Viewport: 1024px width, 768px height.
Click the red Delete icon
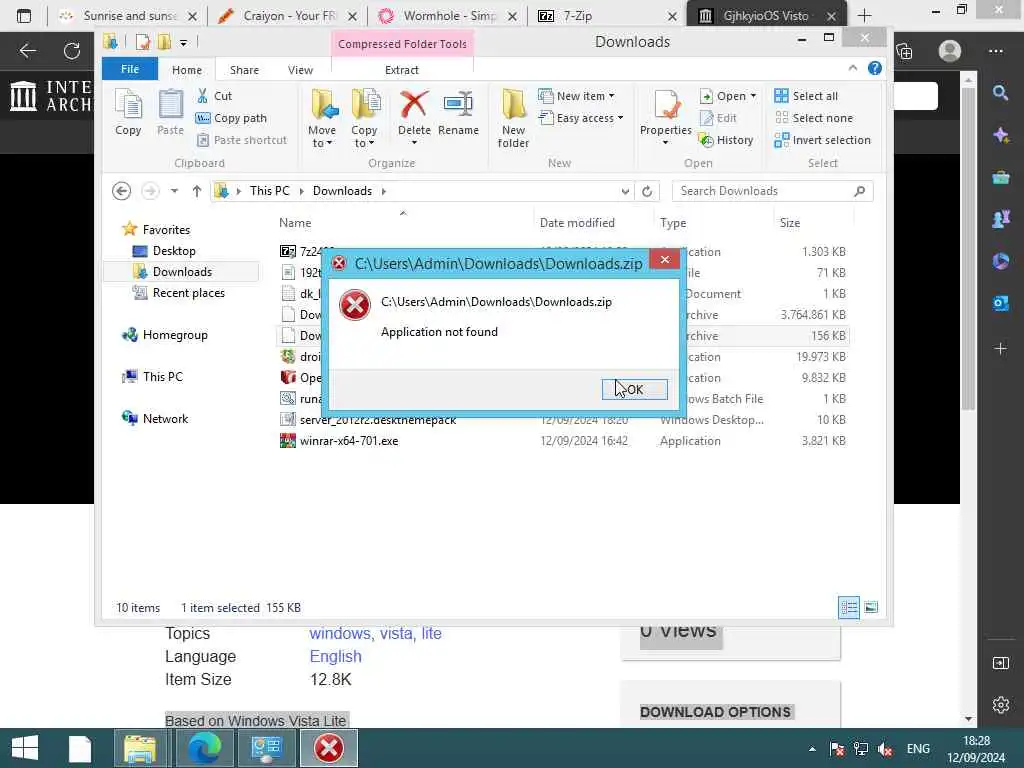[x=414, y=104]
